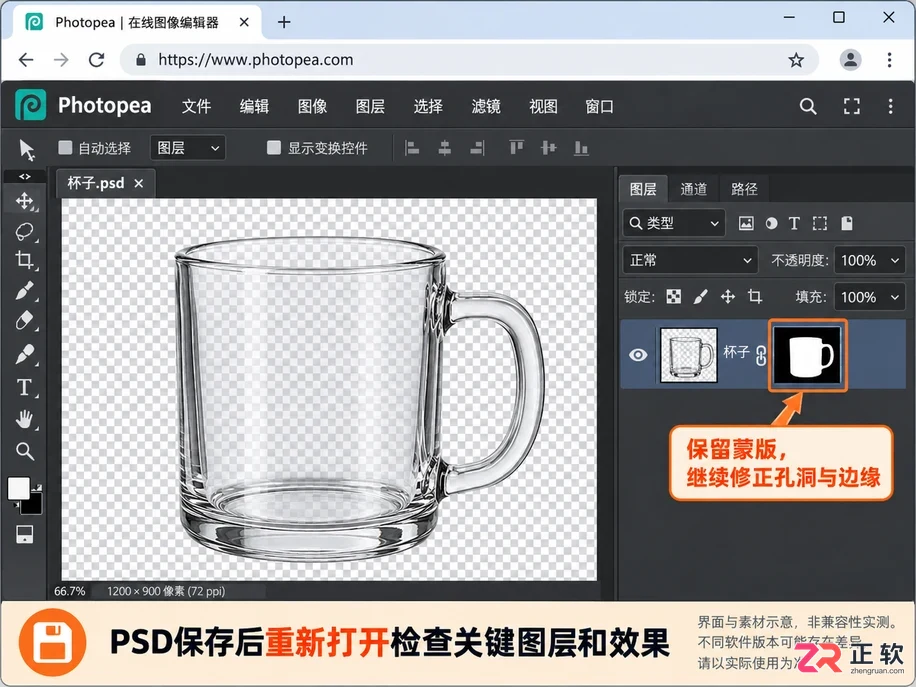Open the 图层 auto-select target dropdown
This screenshot has width=916, height=687.
pyautogui.click(x=188, y=148)
